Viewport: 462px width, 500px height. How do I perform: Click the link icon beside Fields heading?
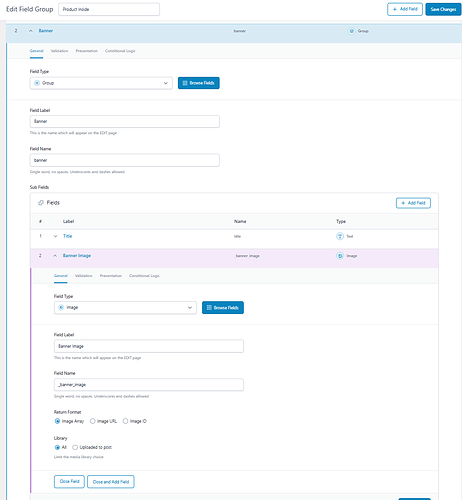41,203
